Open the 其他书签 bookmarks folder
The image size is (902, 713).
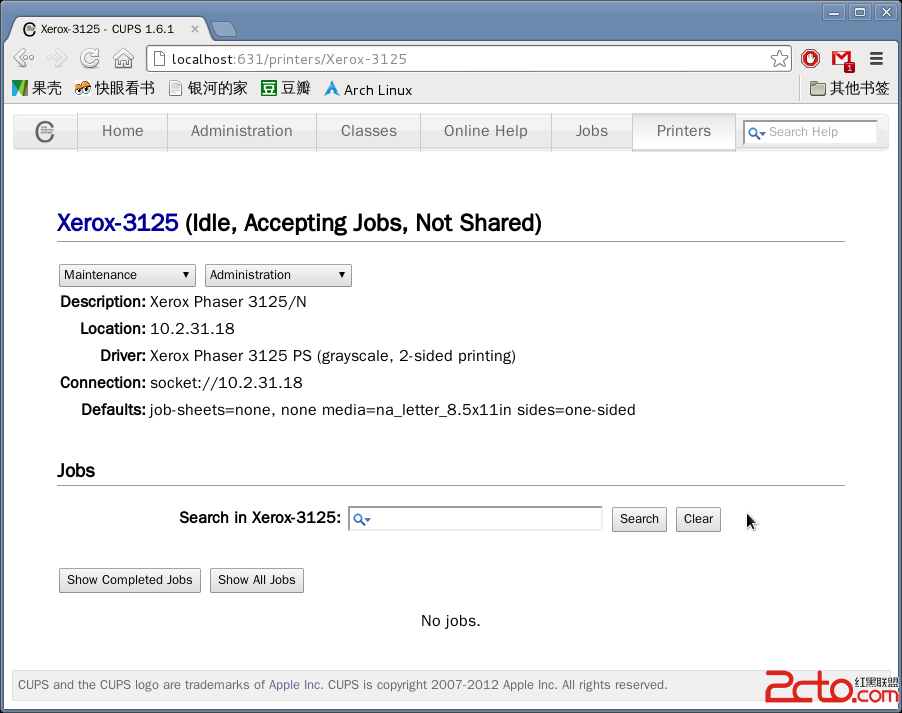pos(849,88)
